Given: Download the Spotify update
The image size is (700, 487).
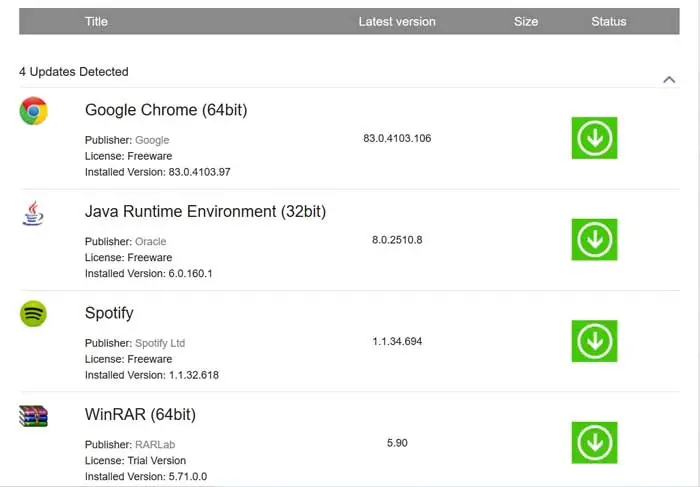Looking at the screenshot, I should 594,341.
